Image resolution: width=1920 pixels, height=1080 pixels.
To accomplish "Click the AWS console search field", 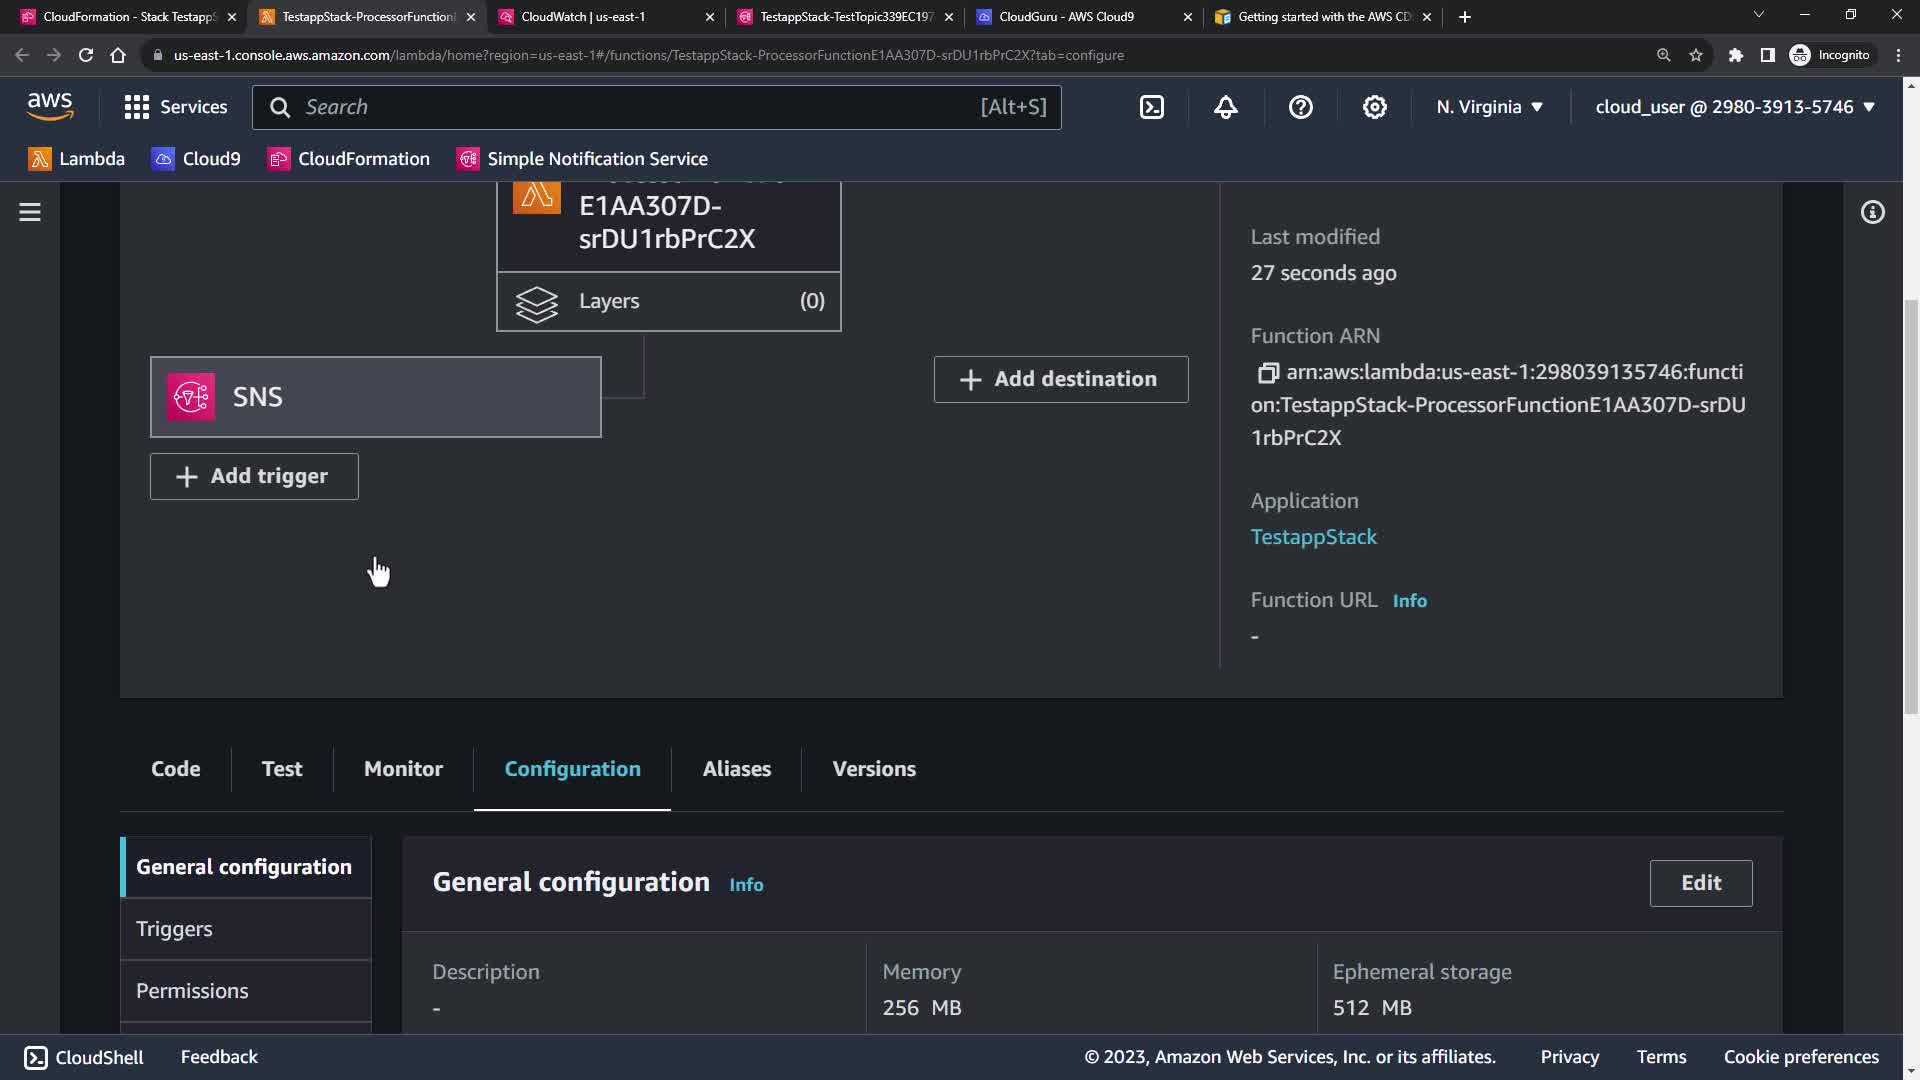I will tap(640, 107).
